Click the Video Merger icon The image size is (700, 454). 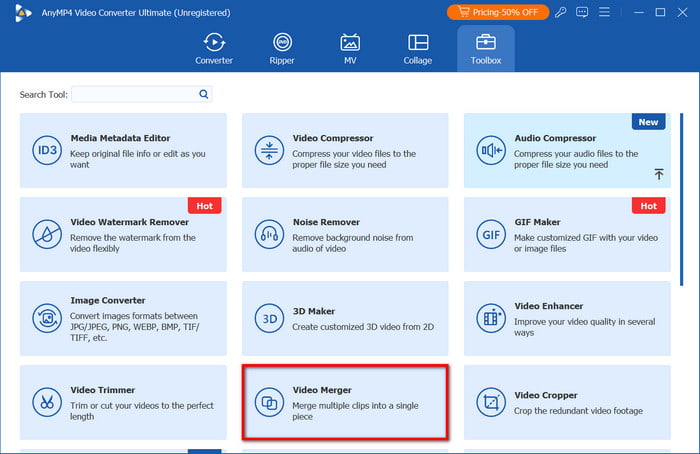pyautogui.click(x=269, y=402)
